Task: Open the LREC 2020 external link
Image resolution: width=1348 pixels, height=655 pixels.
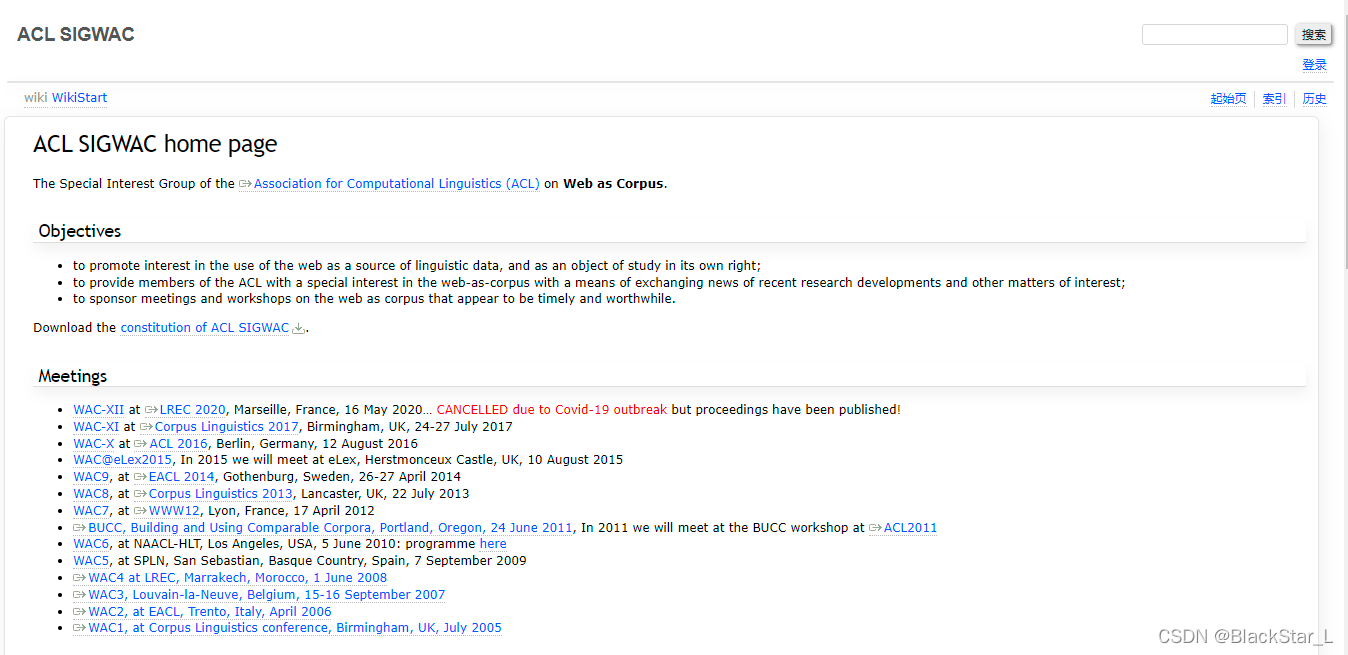Action: 192,410
